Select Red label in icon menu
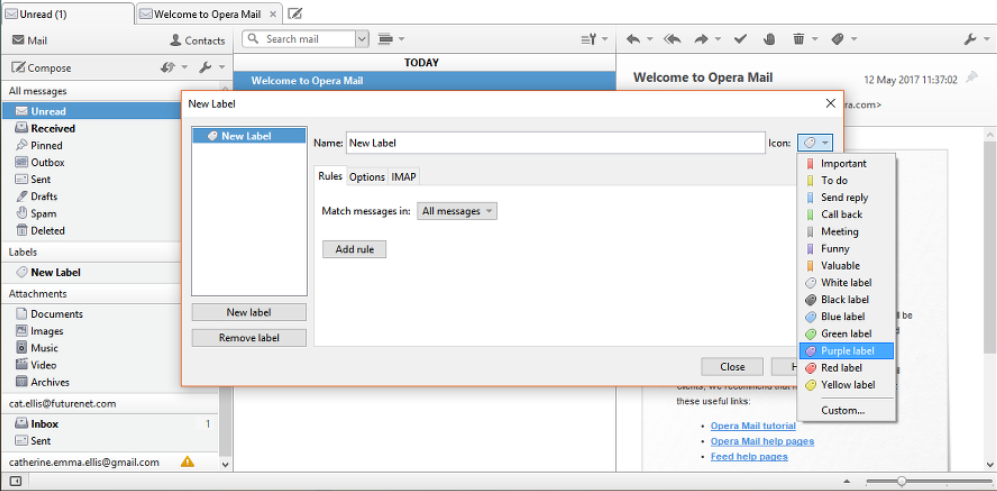Viewport: 997px width, 491px height. (x=846, y=368)
